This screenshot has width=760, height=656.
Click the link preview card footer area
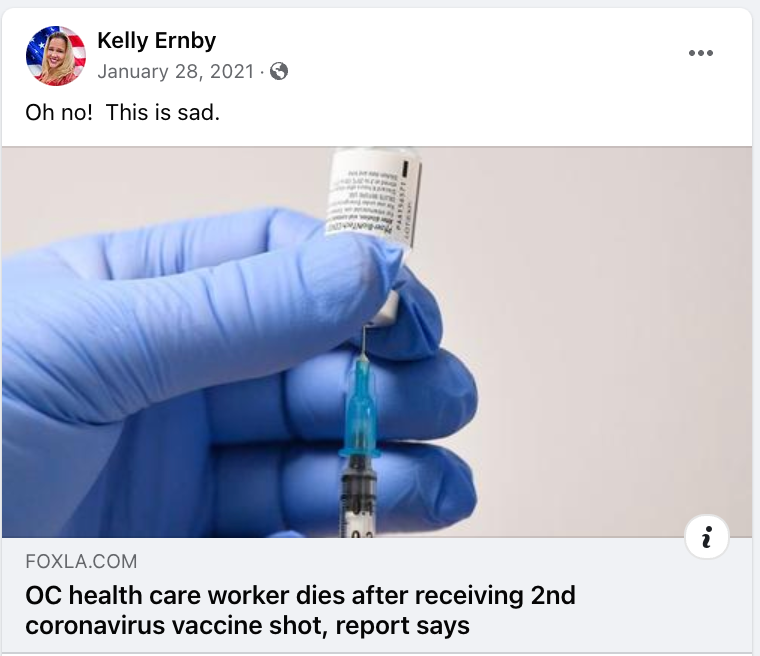click(377, 595)
